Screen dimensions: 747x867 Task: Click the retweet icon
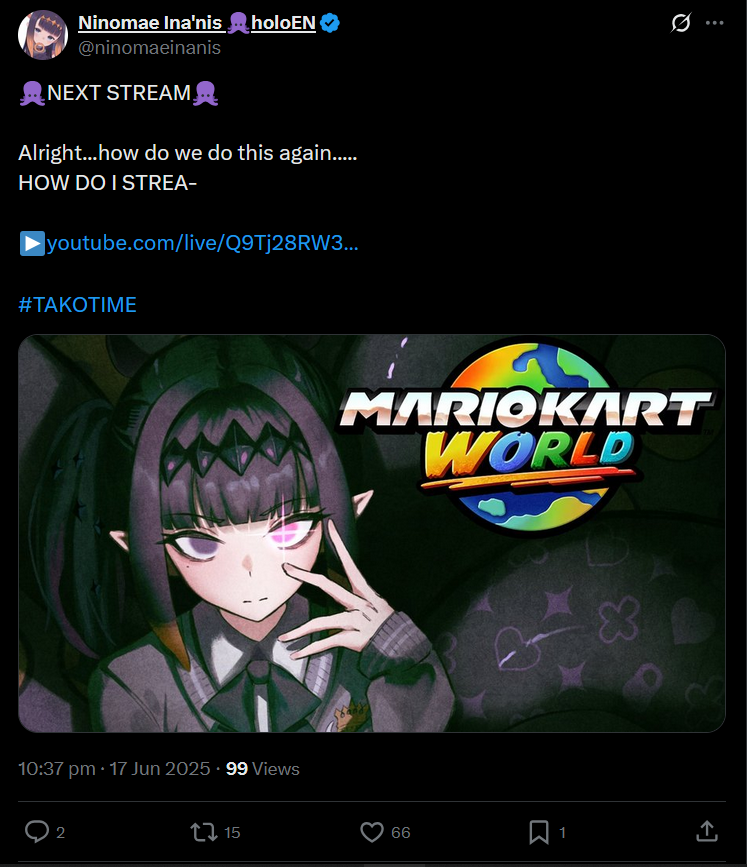click(x=204, y=832)
